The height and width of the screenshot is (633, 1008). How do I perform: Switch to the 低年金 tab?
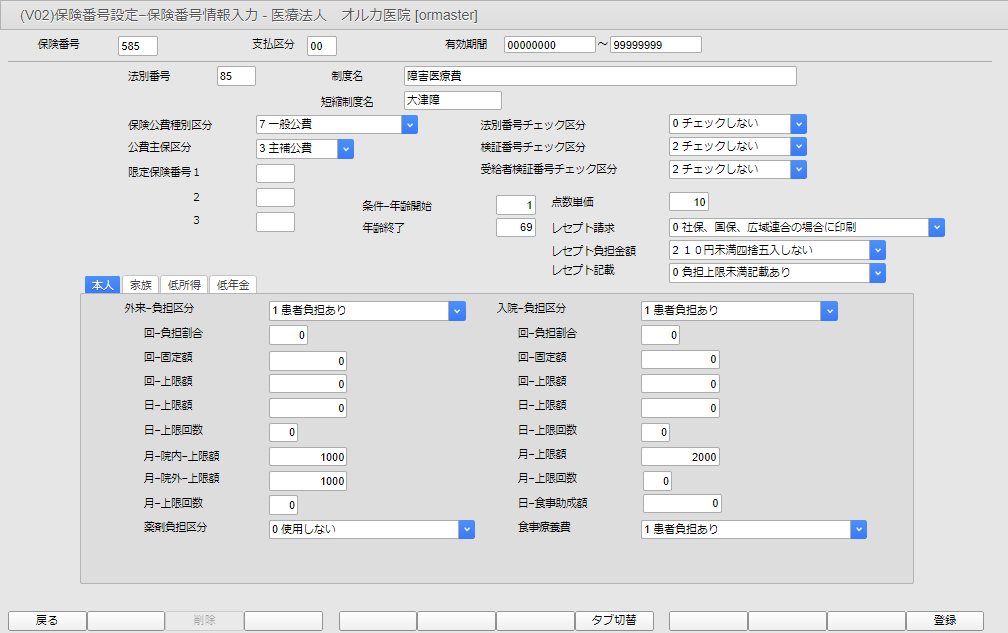pyautogui.click(x=232, y=285)
